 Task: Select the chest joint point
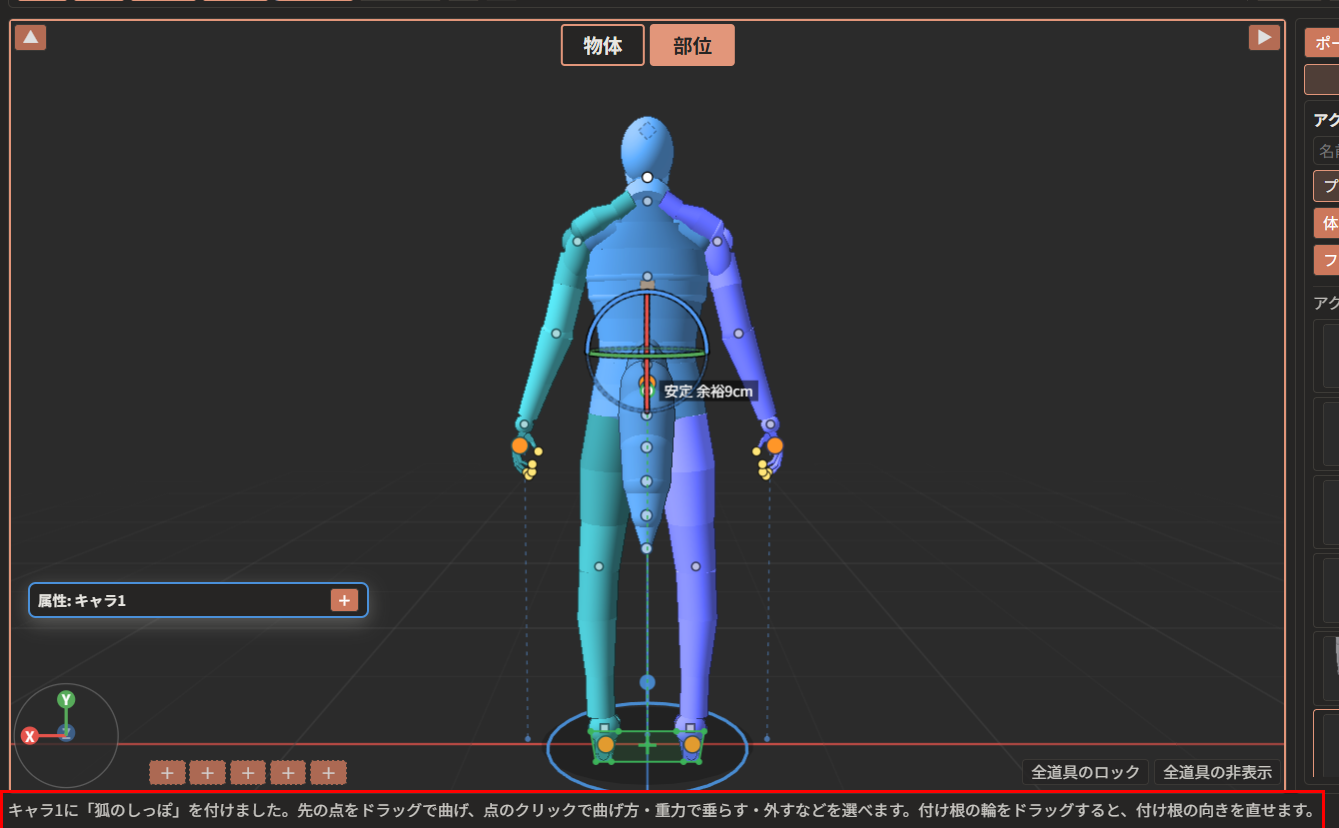[x=647, y=276]
